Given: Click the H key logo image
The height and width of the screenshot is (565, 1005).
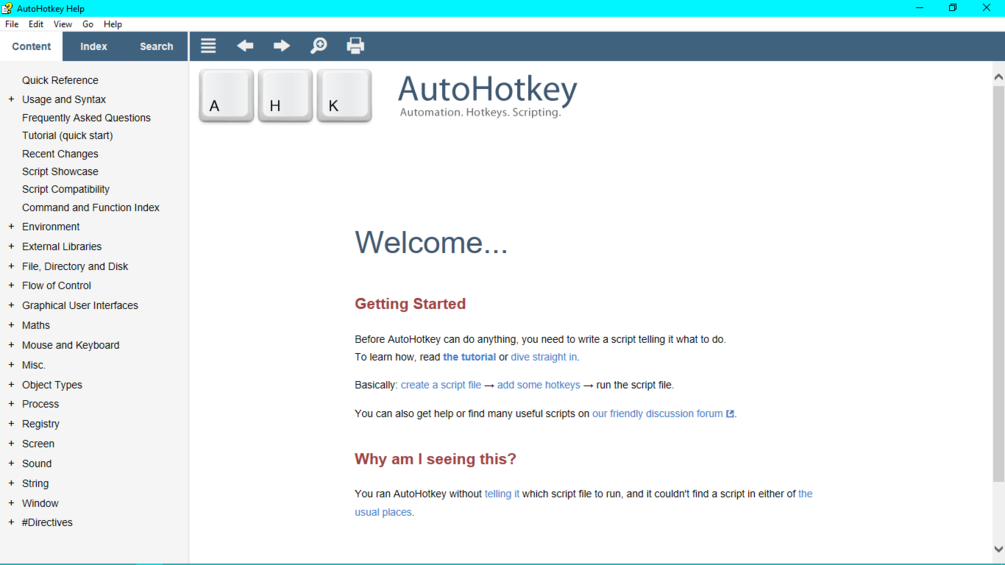Looking at the screenshot, I should [x=285, y=95].
